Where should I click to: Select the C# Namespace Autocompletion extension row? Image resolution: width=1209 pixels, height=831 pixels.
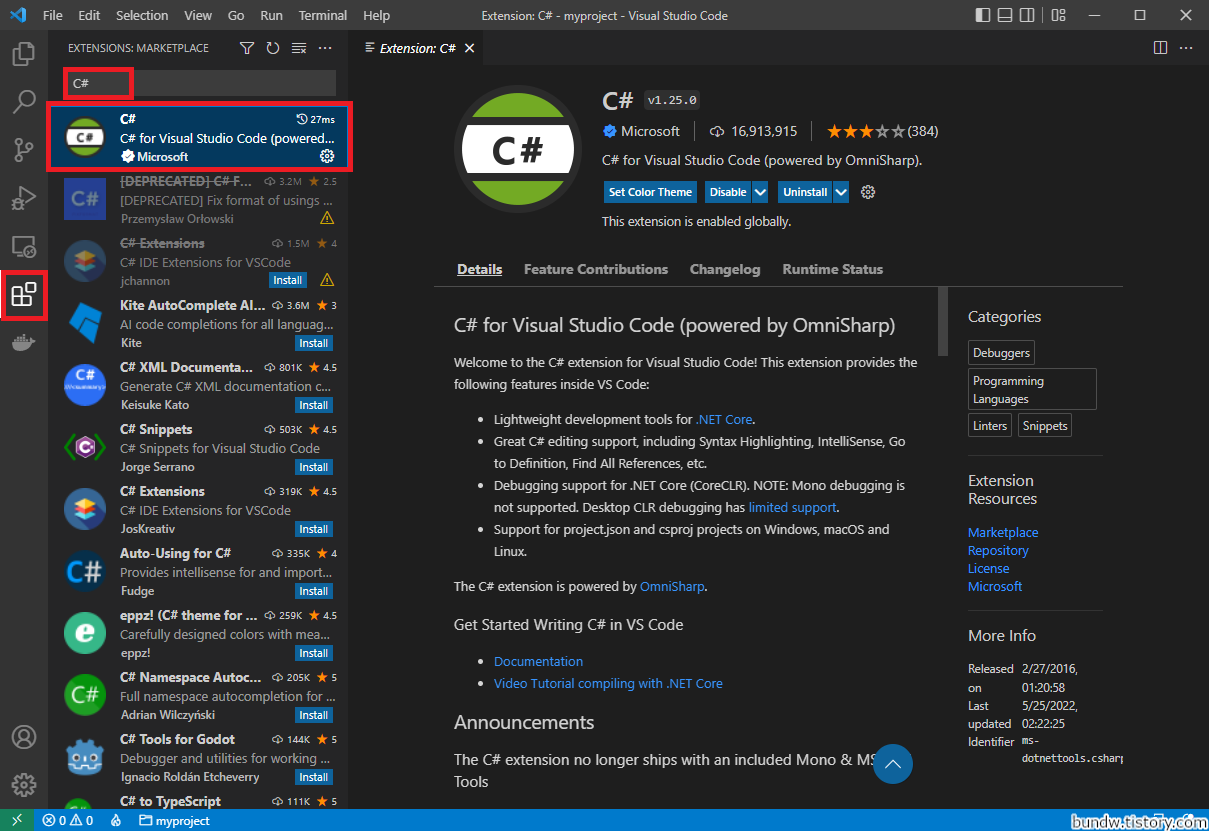tap(199, 696)
